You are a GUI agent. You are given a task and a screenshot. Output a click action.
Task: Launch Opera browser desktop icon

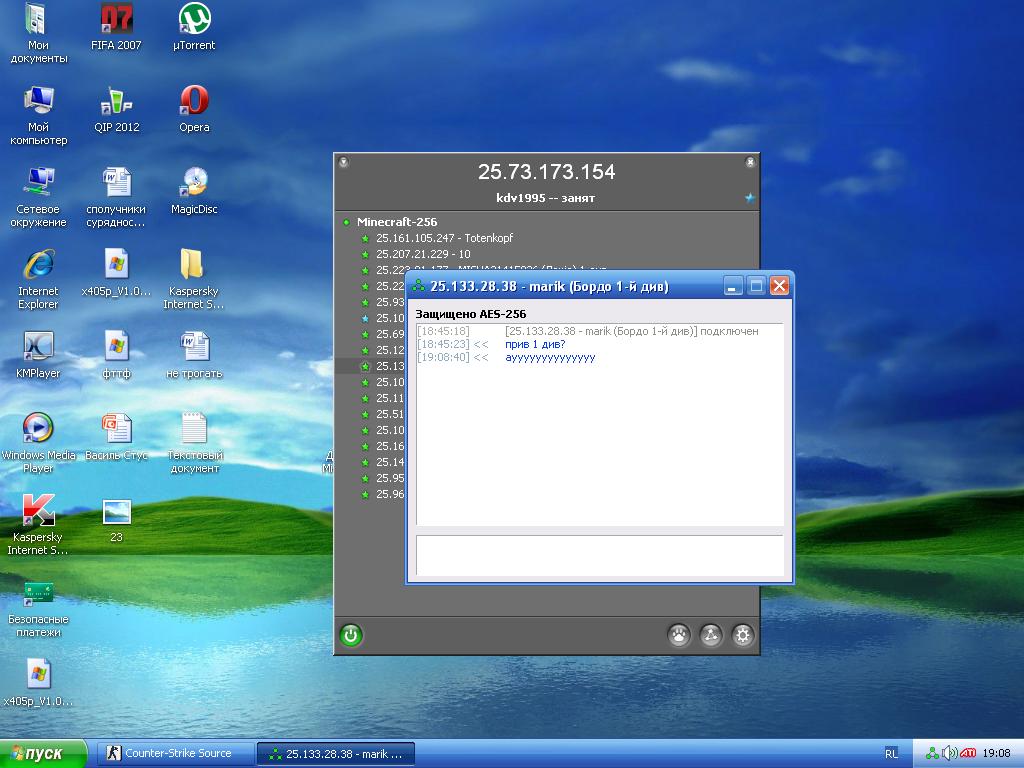coord(194,109)
